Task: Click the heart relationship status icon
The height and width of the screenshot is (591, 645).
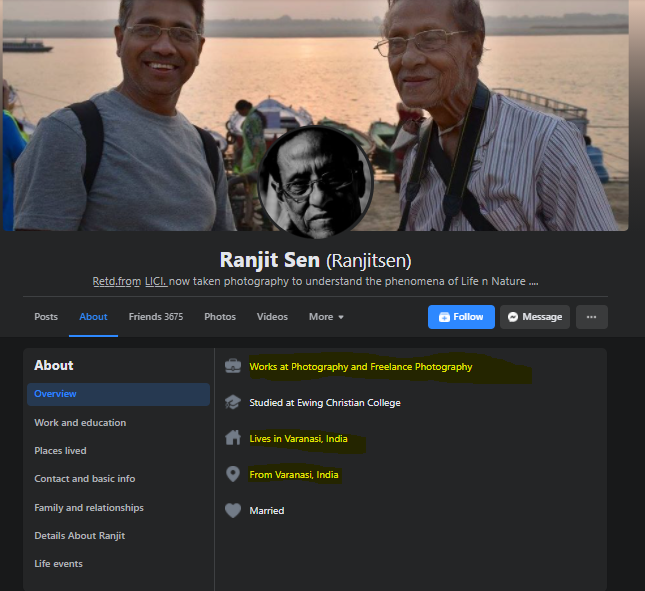Action: (x=233, y=510)
